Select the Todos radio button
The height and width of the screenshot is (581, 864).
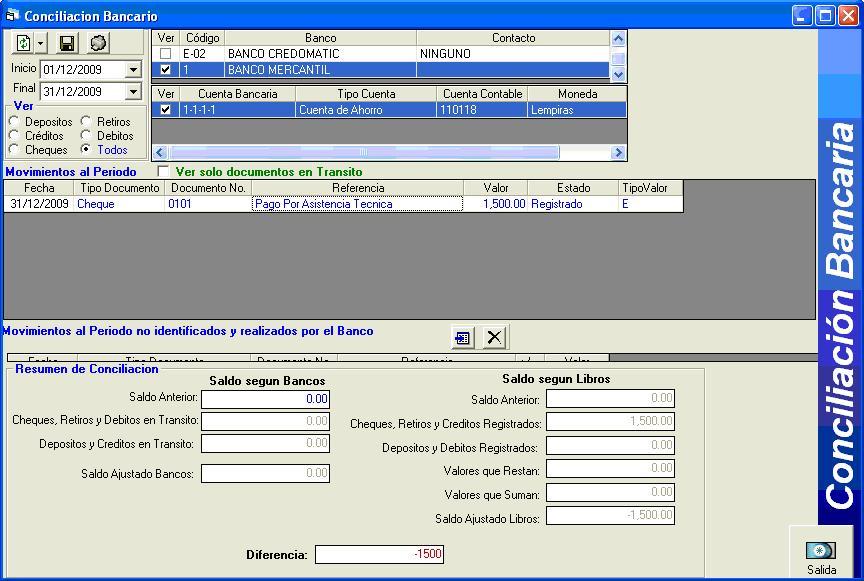pyautogui.click(x=85, y=149)
